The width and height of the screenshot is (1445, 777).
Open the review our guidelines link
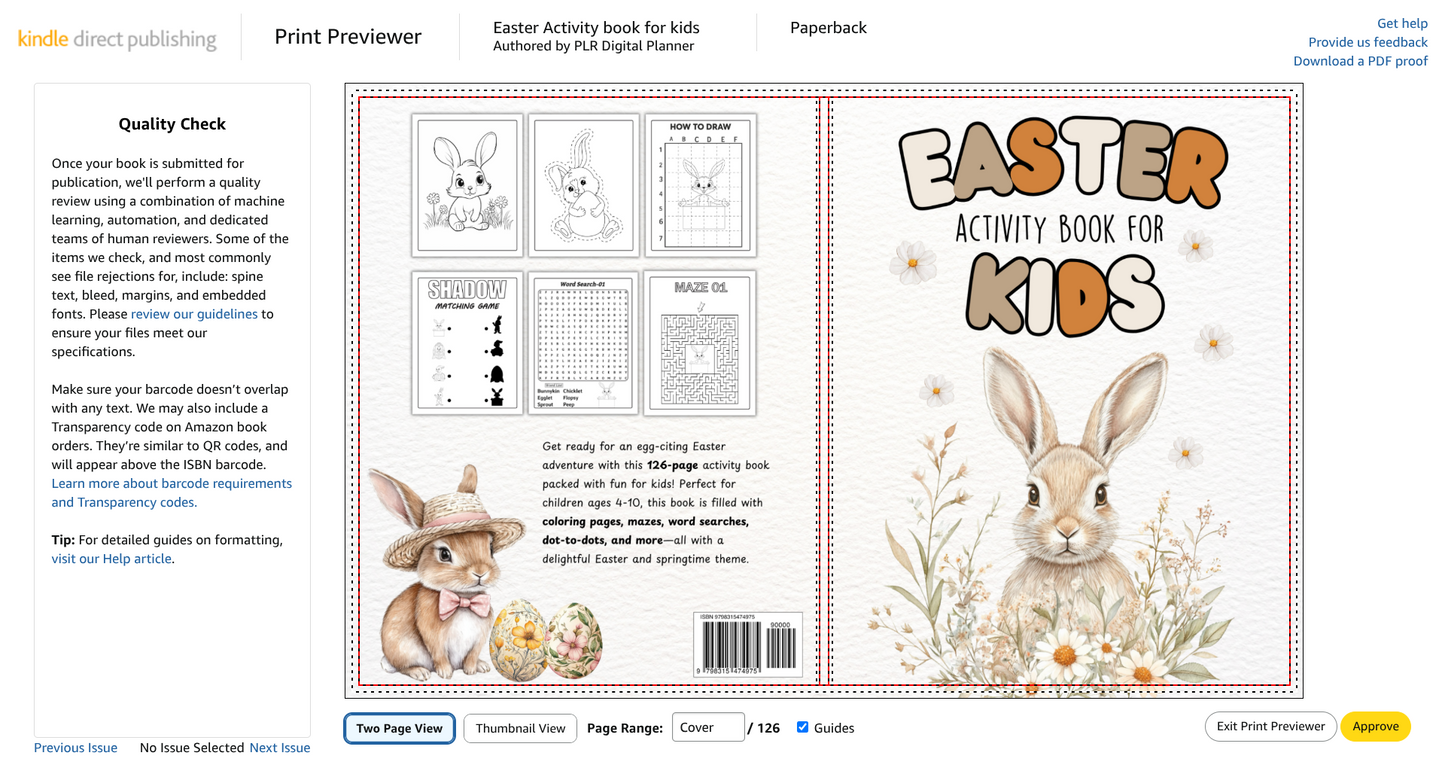click(194, 314)
